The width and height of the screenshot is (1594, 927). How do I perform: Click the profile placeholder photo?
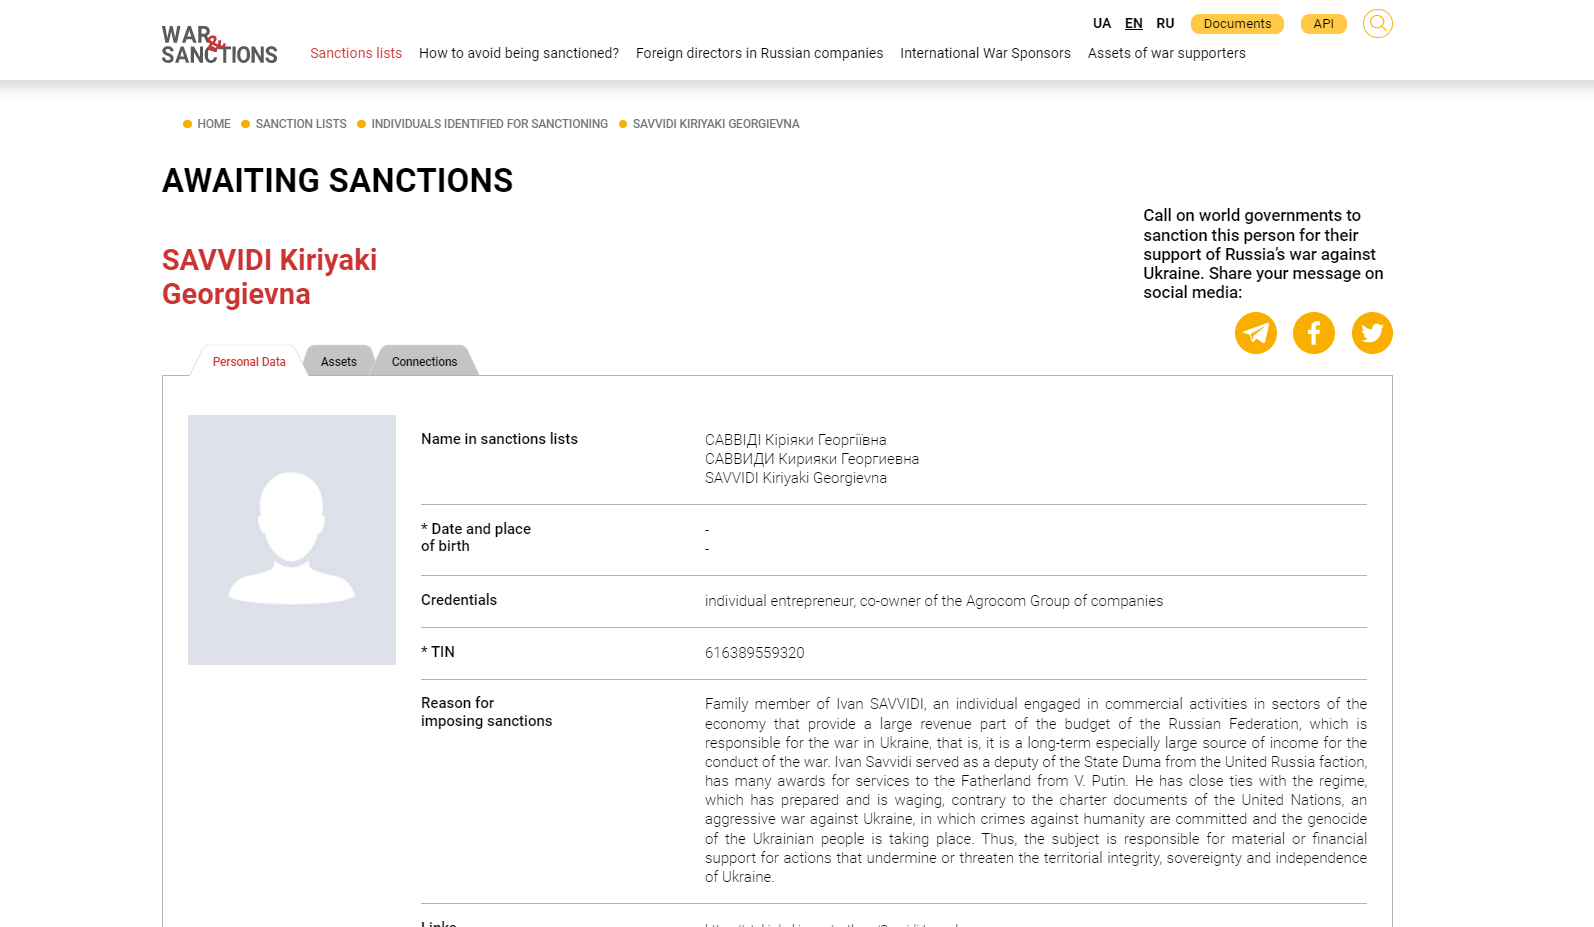click(292, 540)
